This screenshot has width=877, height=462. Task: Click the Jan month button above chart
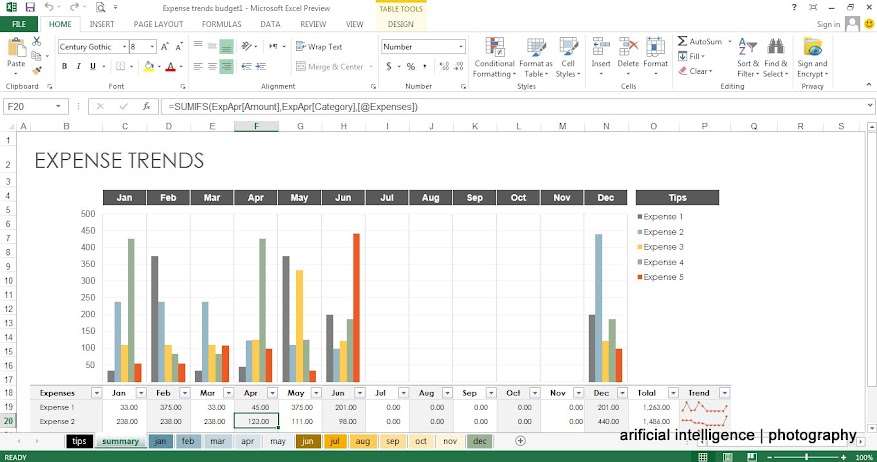click(x=124, y=197)
